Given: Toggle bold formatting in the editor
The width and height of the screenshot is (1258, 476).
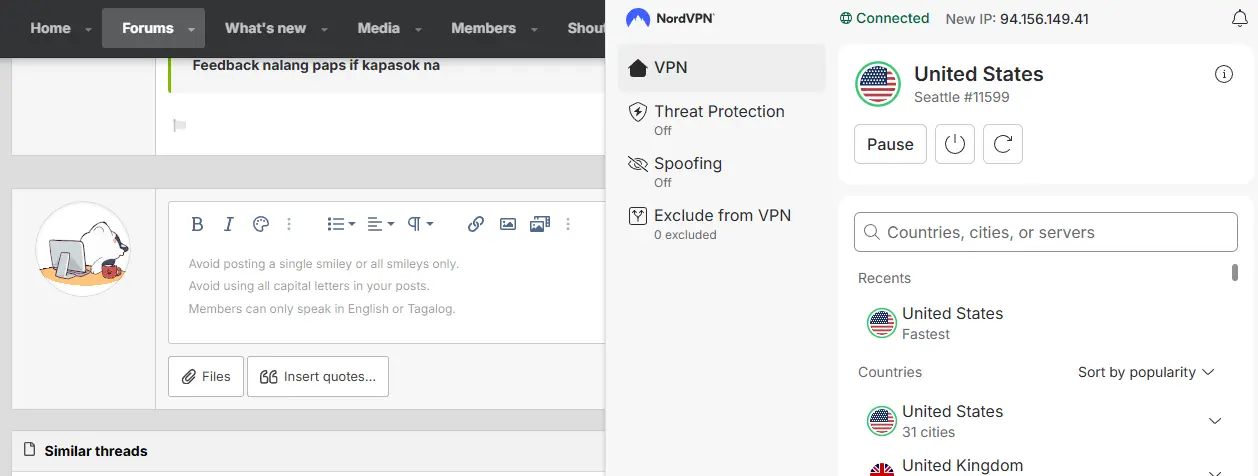Looking at the screenshot, I should pos(197,224).
